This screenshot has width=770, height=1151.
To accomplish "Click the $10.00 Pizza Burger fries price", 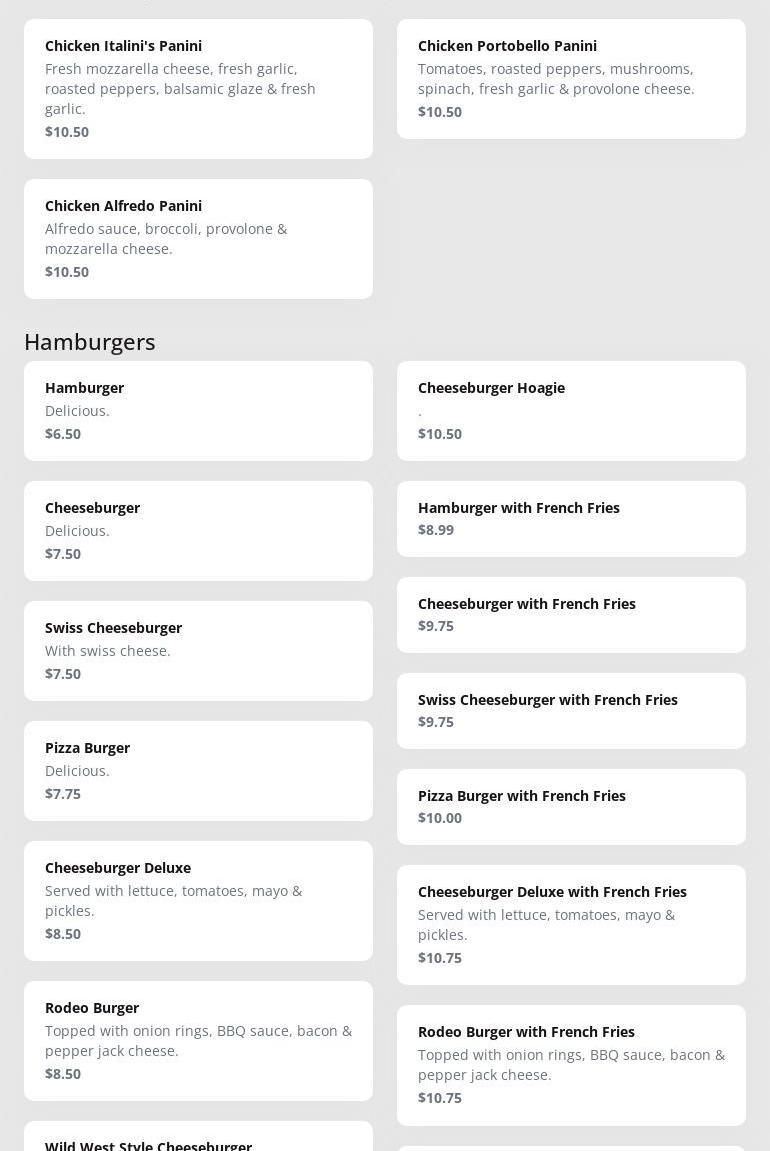I will point(440,818).
